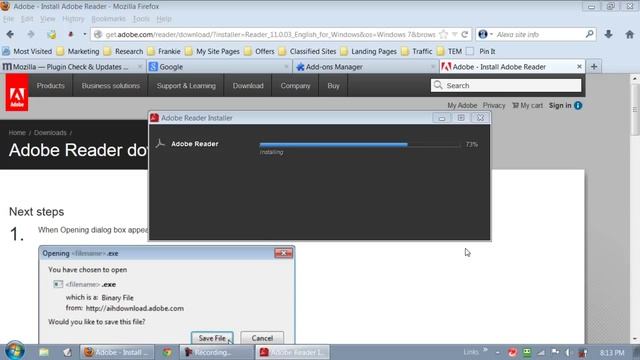640x360 pixels.
Task: Open the My Site Pages bookmarks folder
Action: point(212,51)
